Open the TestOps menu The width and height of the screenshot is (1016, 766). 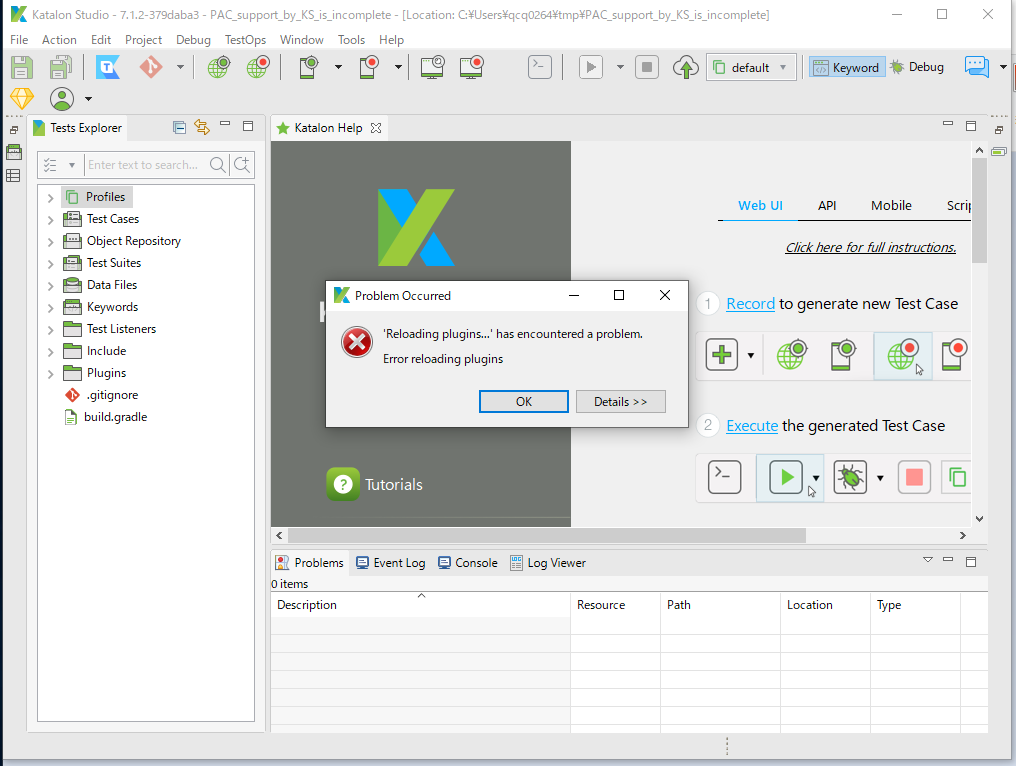(245, 40)
